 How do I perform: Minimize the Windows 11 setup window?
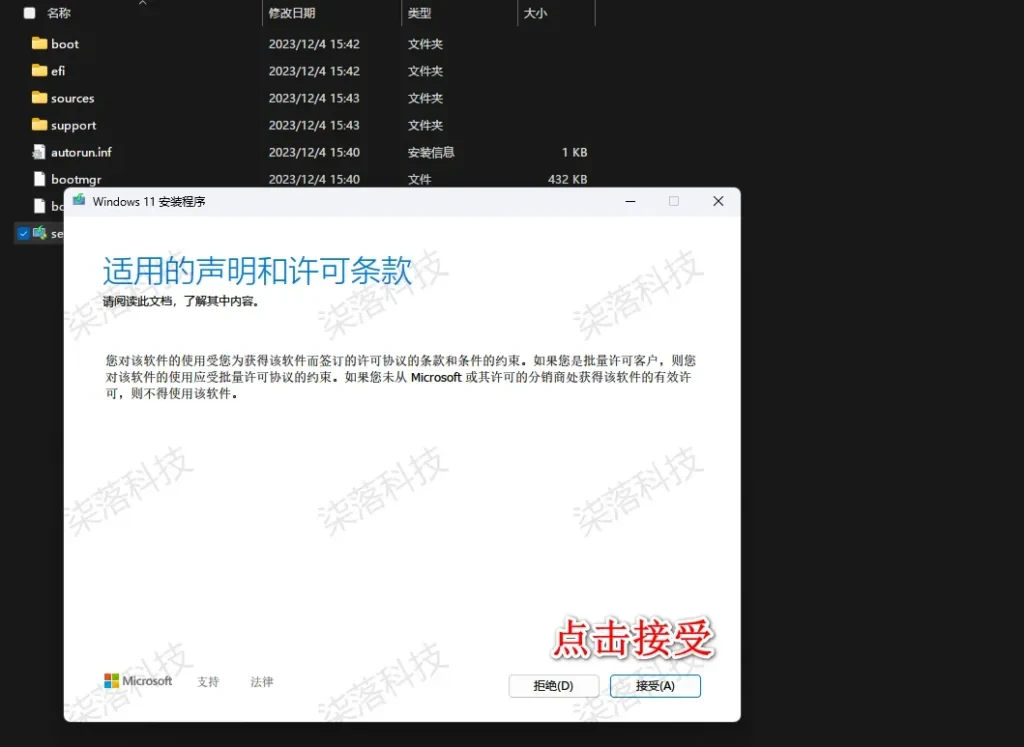click(630, 201)
